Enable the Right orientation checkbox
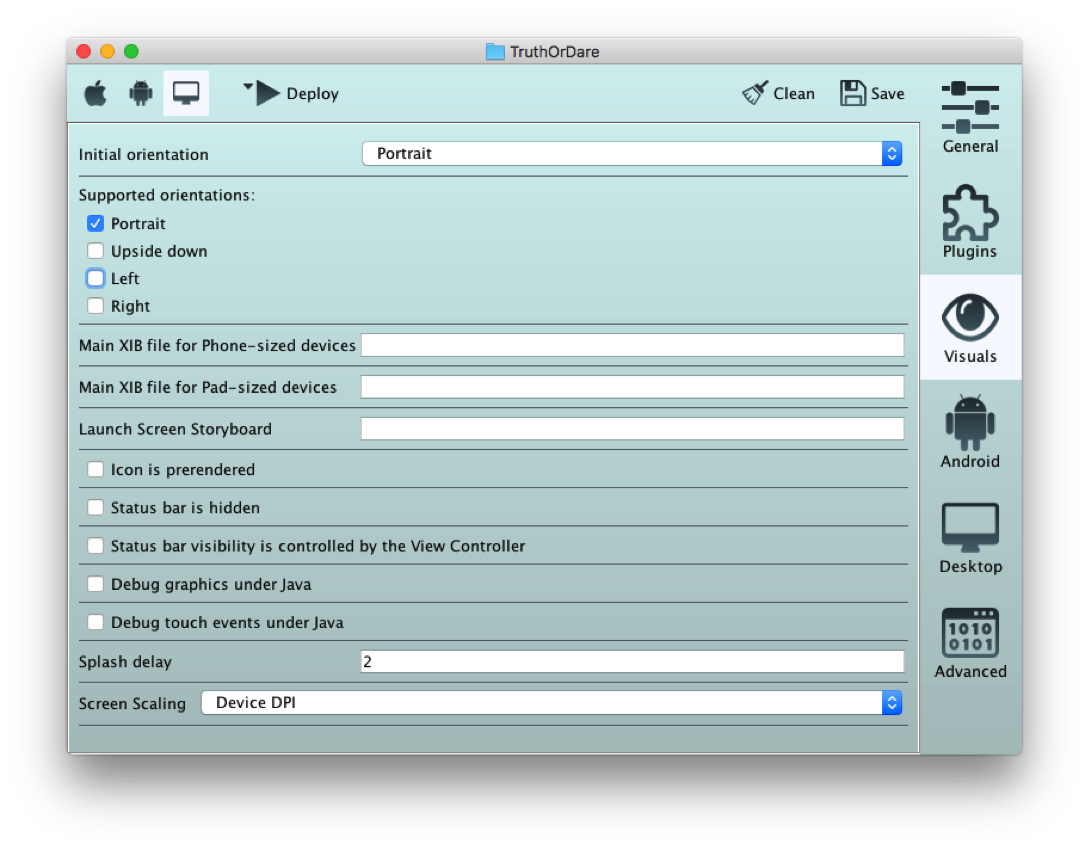This screenshot has height=850, width=1089. click(95, 306)
